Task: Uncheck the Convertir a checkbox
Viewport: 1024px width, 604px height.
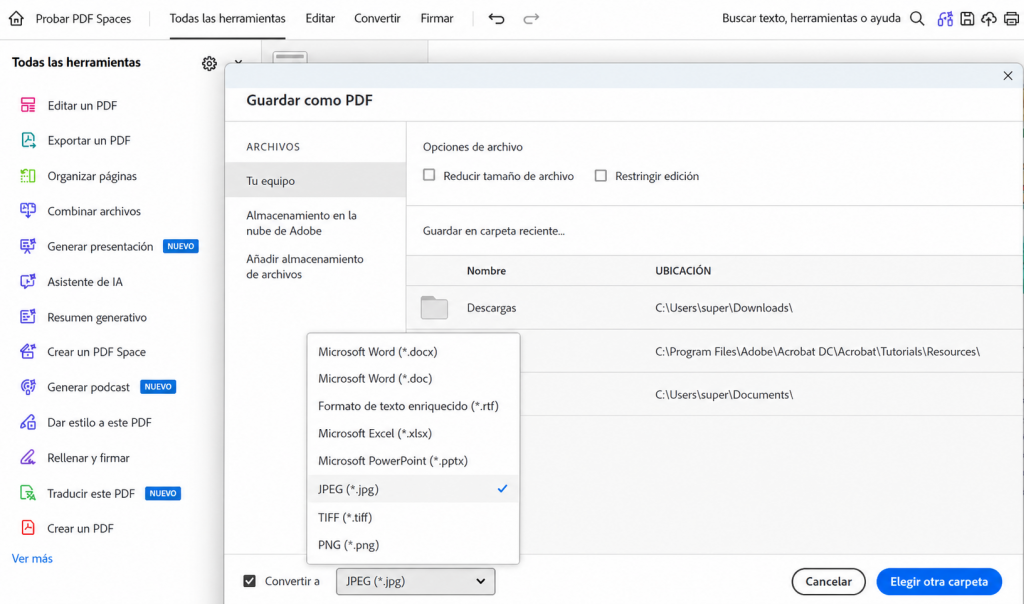Action: (x=249, y=581)
